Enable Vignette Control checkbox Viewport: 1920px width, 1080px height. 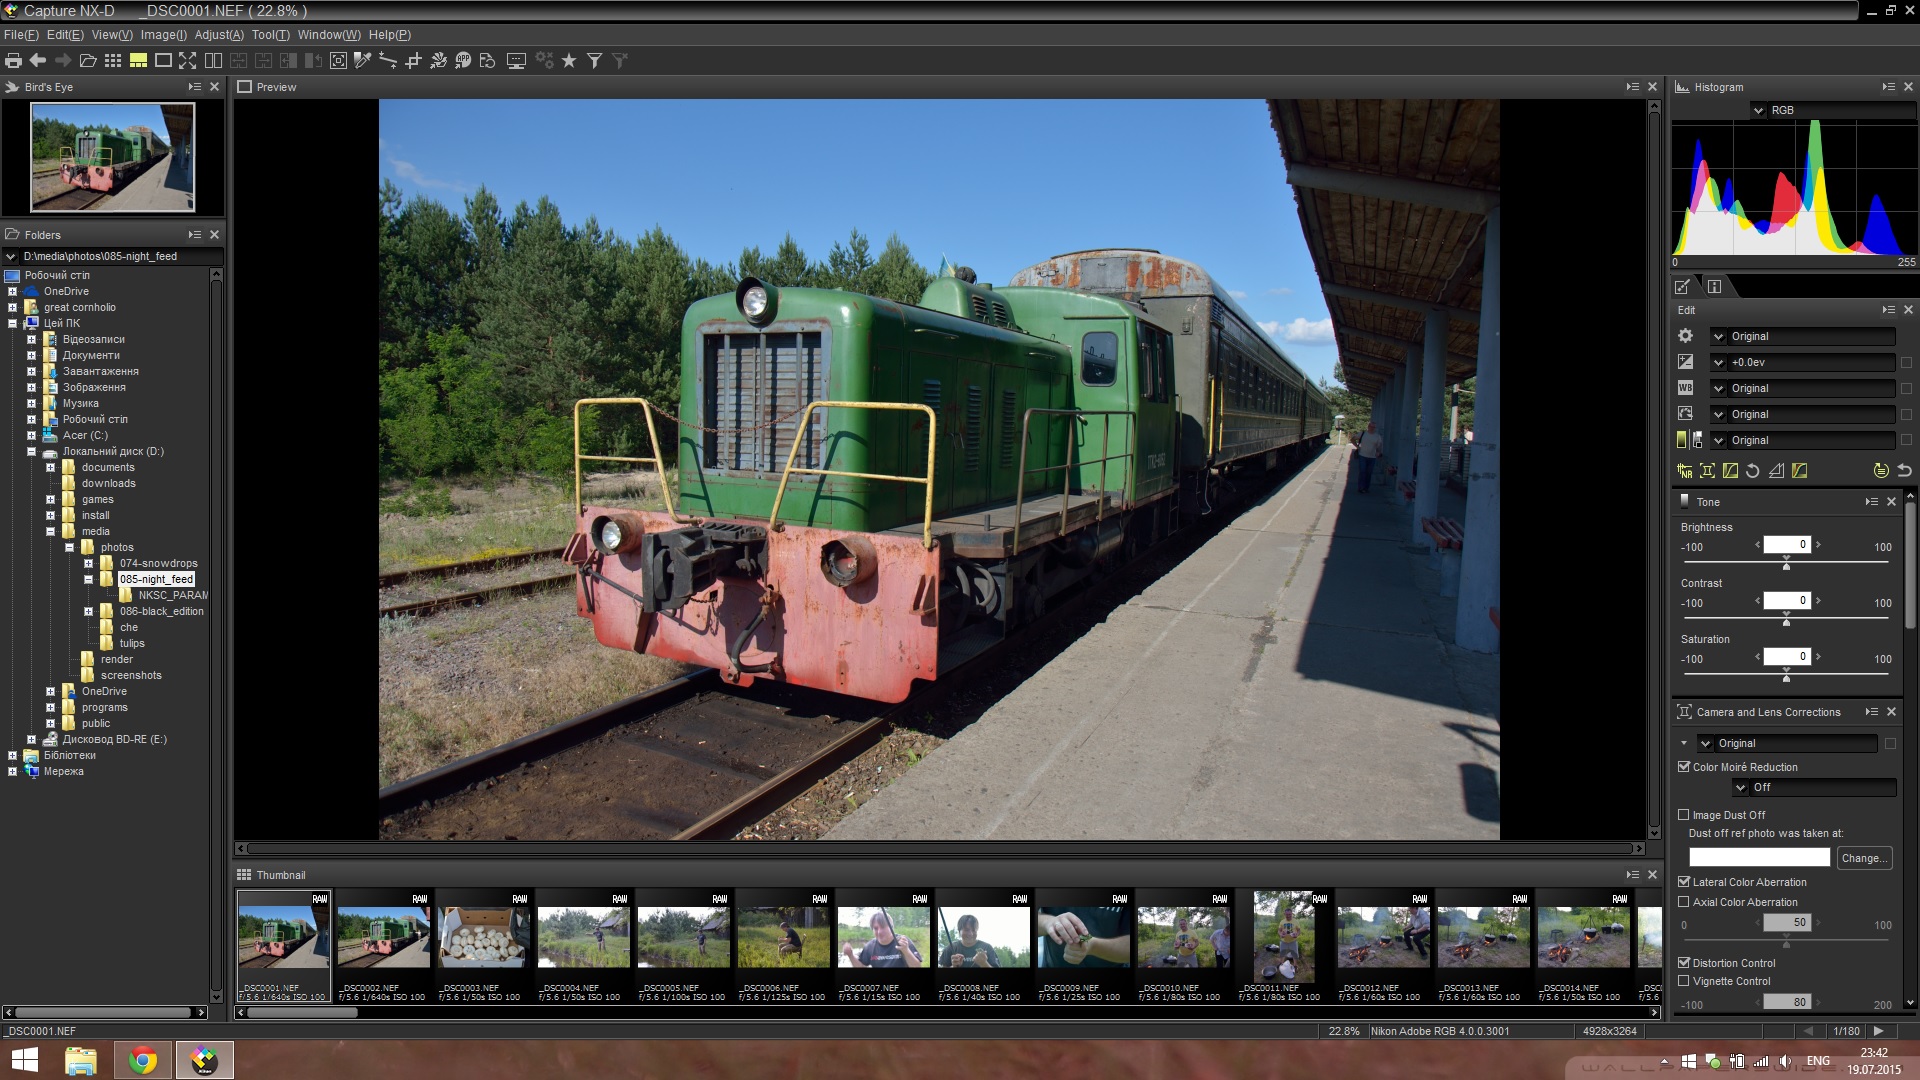1684,981
